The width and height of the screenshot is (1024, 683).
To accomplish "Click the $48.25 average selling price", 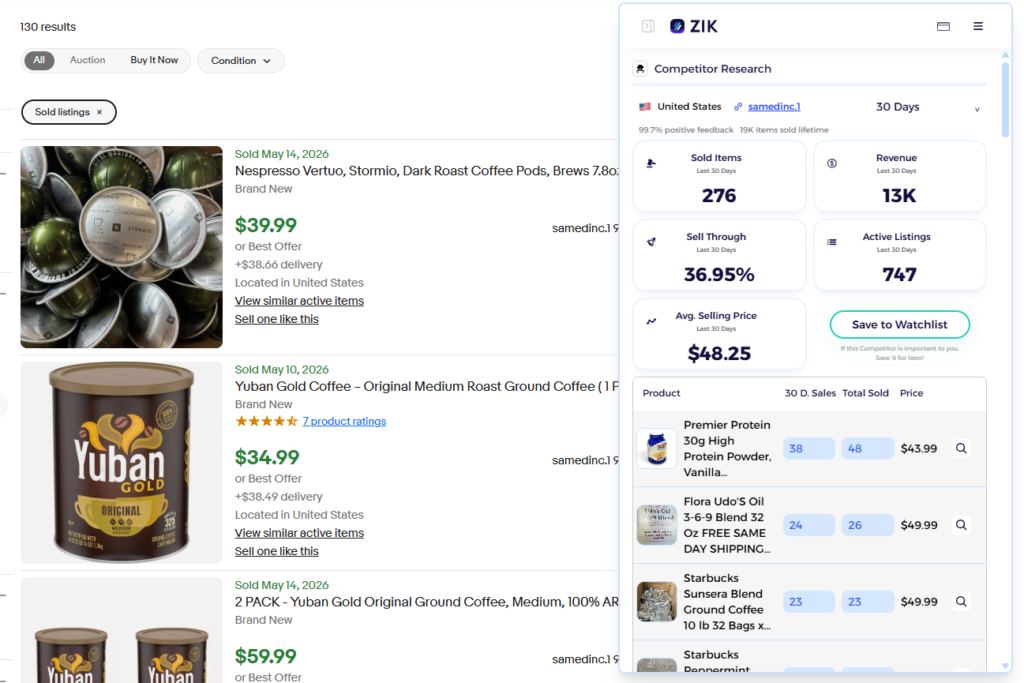I will click(719, 354).
